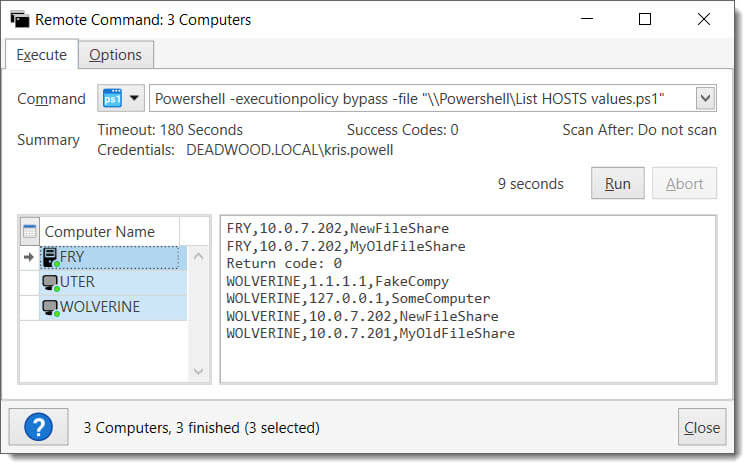Click the computer list scroll down arrow
This screenshot has width=750, height=469.
click(x=199, y=371)
